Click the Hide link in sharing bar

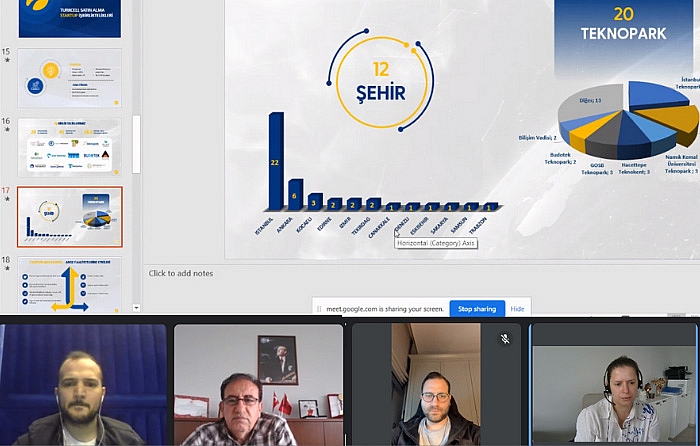click(x=517, y=308)
